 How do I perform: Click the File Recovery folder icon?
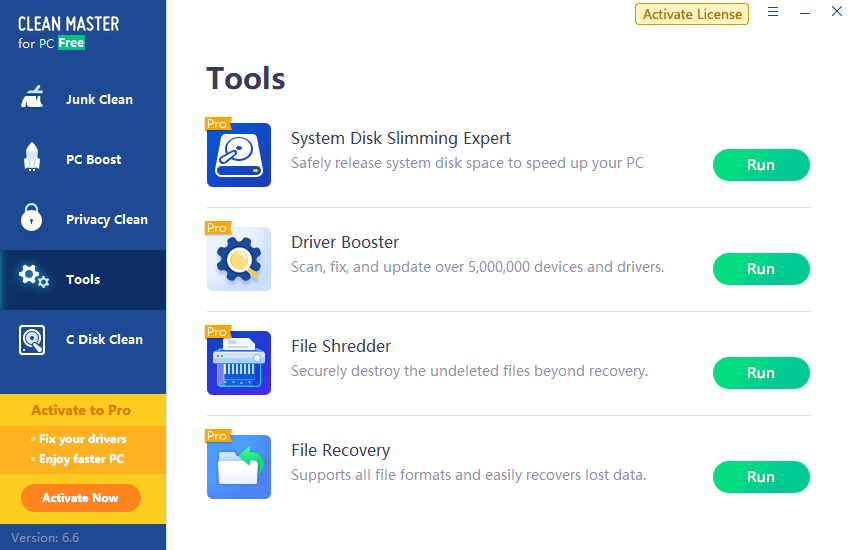[239, 467]
